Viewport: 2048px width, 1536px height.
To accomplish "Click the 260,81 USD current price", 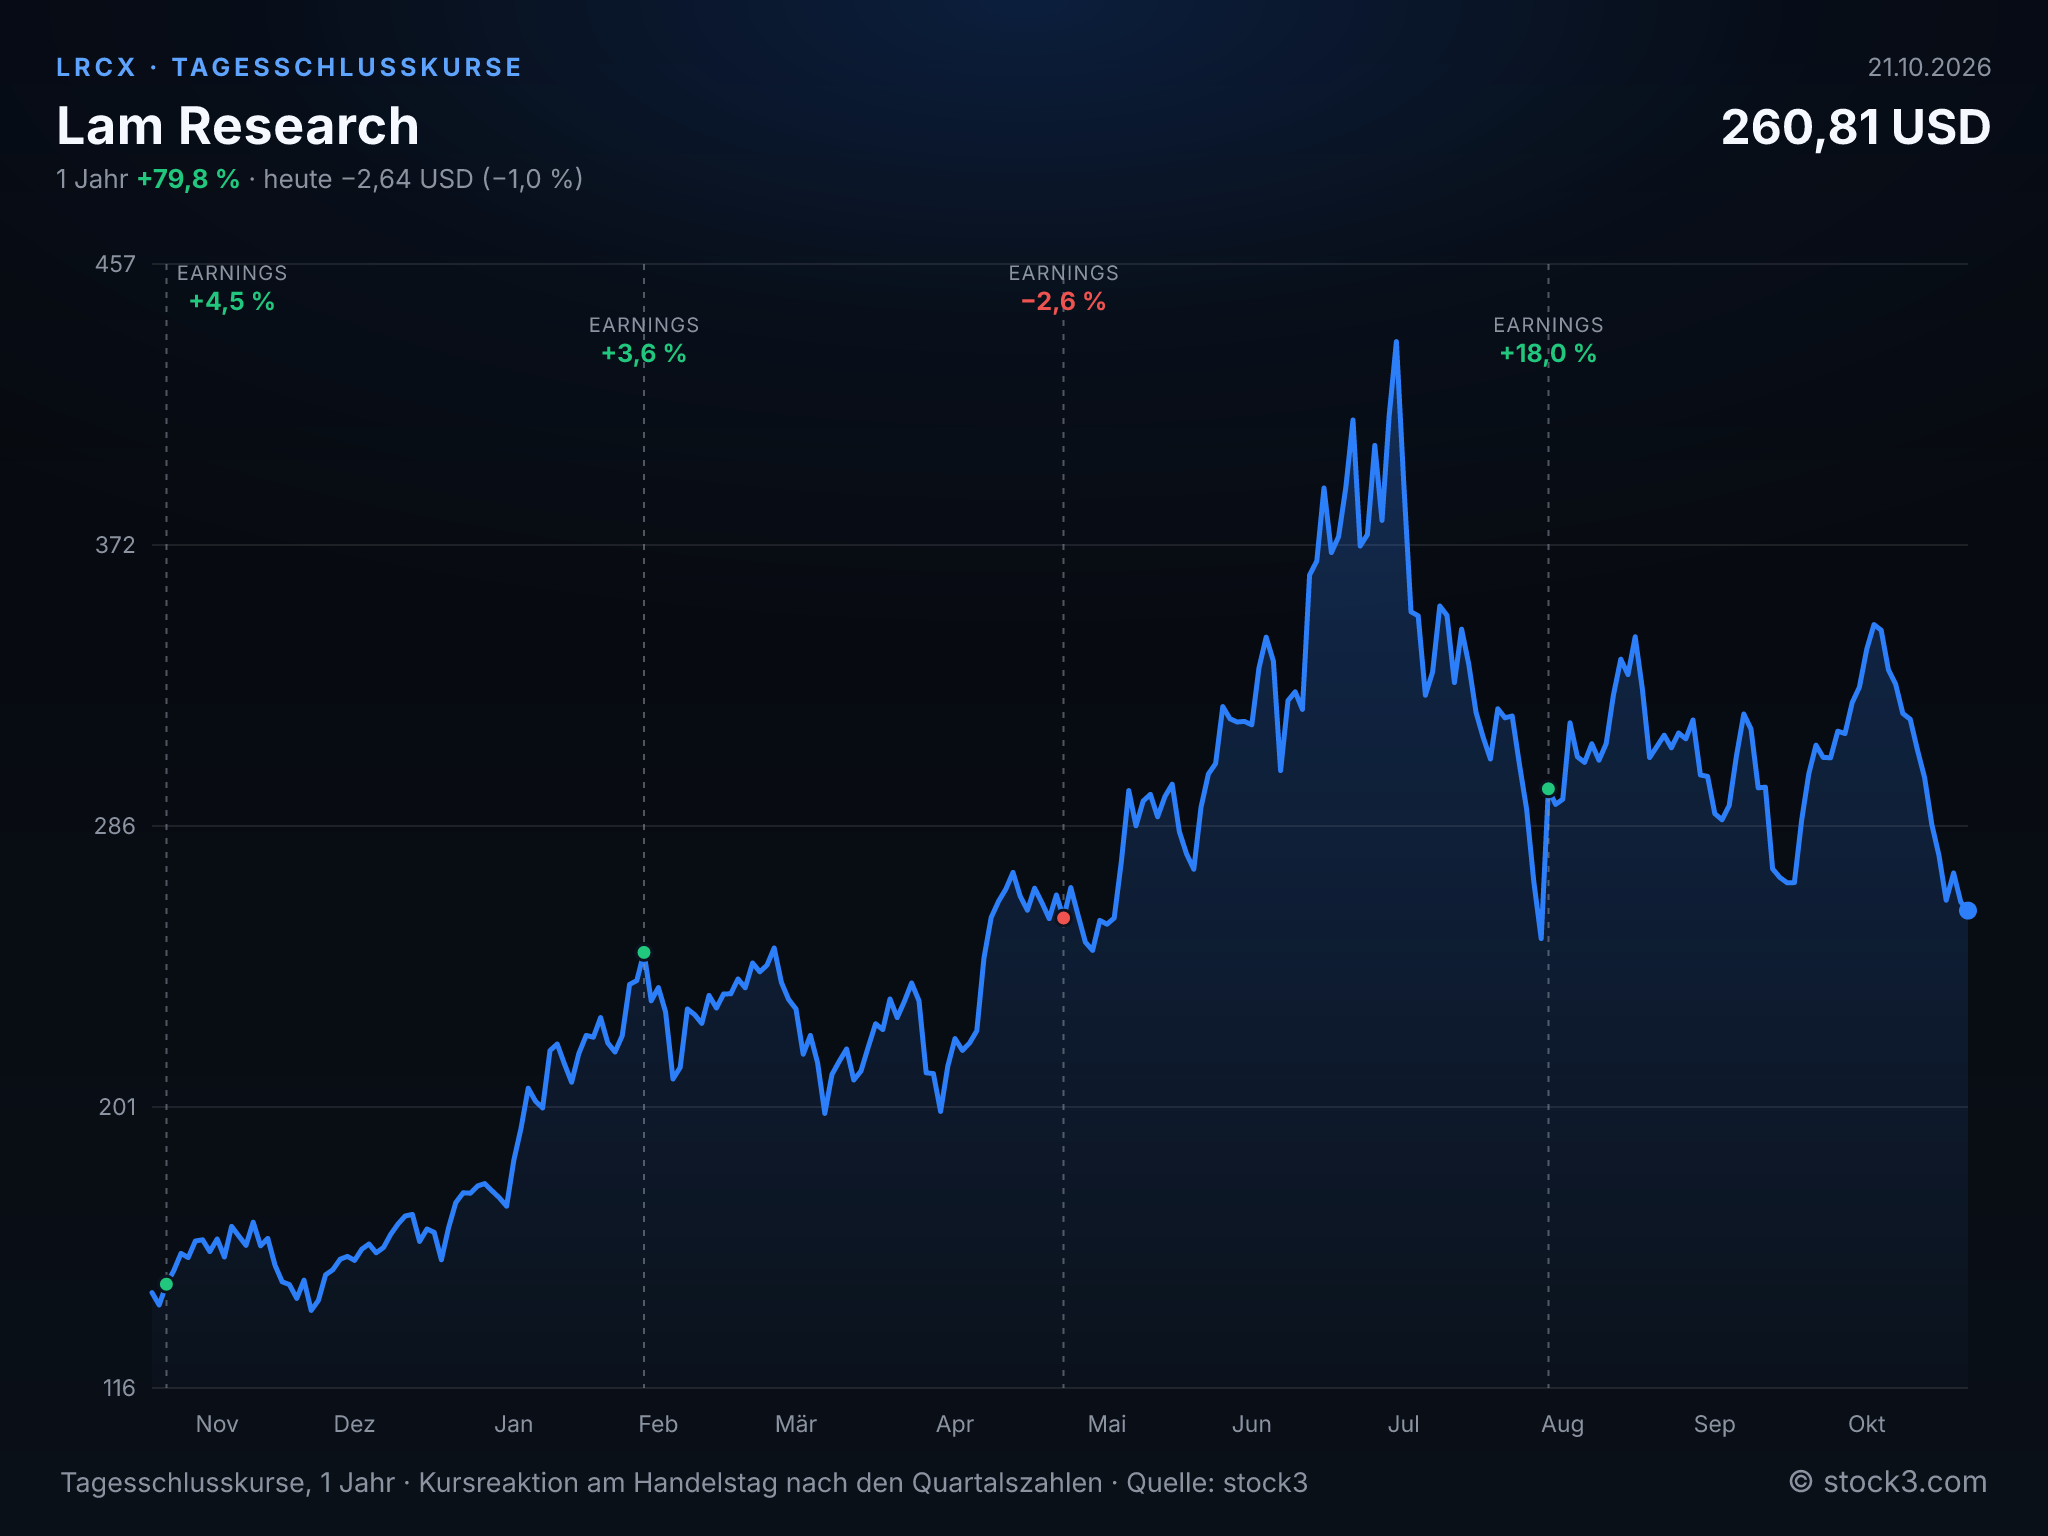I will (x=1855, y=128).
